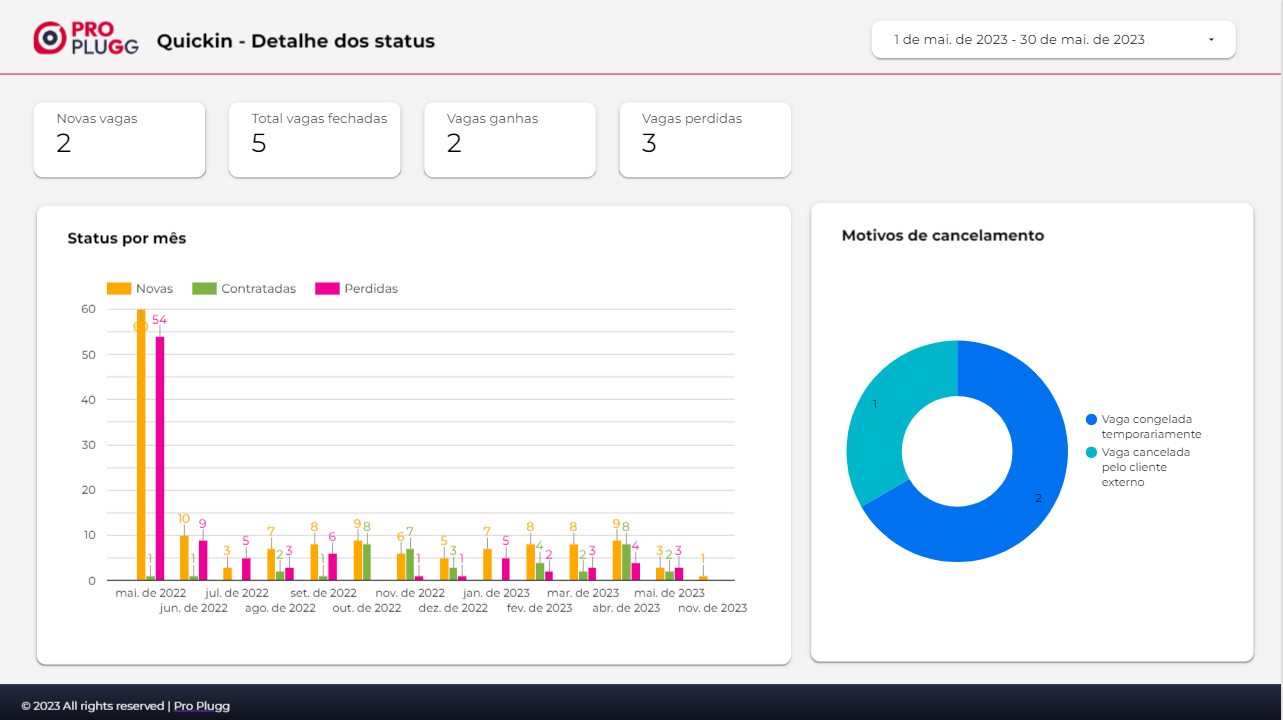Screen dimensions: 1283x720
Task: Click the orange bar for jun. de 2022
Action: (184, 557)
